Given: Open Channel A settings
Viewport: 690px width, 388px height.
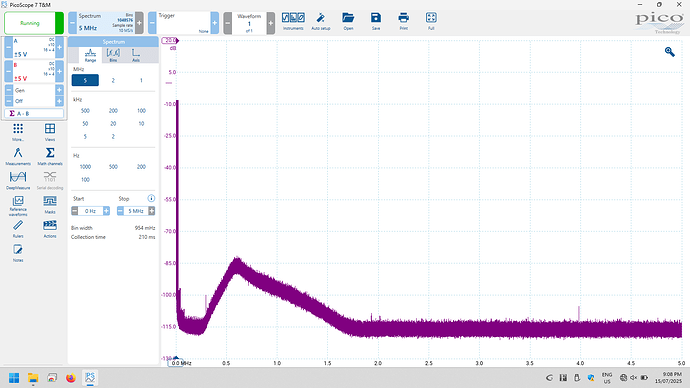Looking at the screenshot, I should tap(34, 48).
